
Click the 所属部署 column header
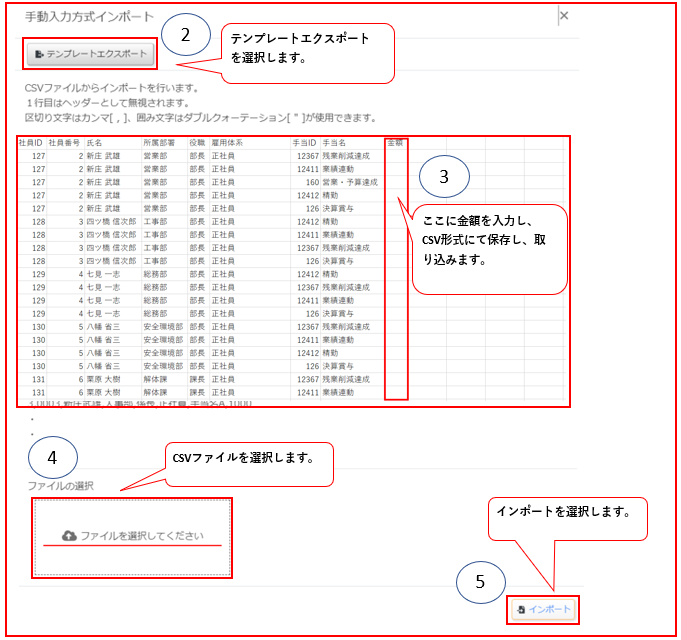click(159, 143)
